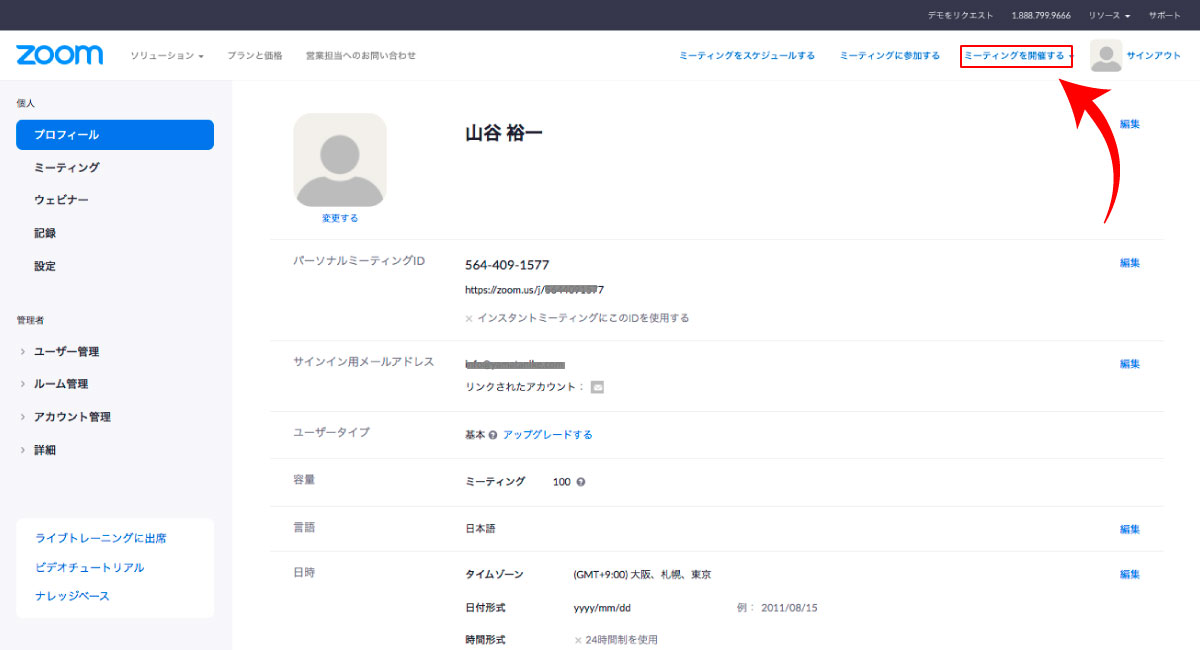Image resolution: width=1200 pixels, height=650 pixels.
Task: Click the name 山谷 裕一
Action: [x=504, y=133]
